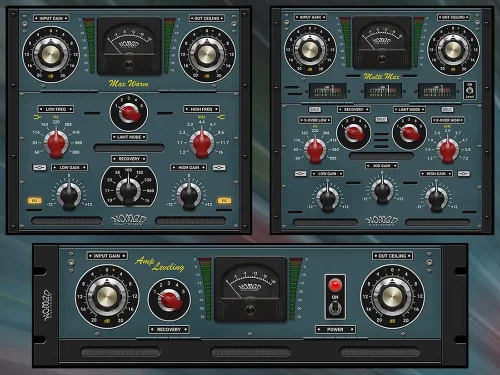Click the Max Warm Input Gain knob

click(51, 54)
